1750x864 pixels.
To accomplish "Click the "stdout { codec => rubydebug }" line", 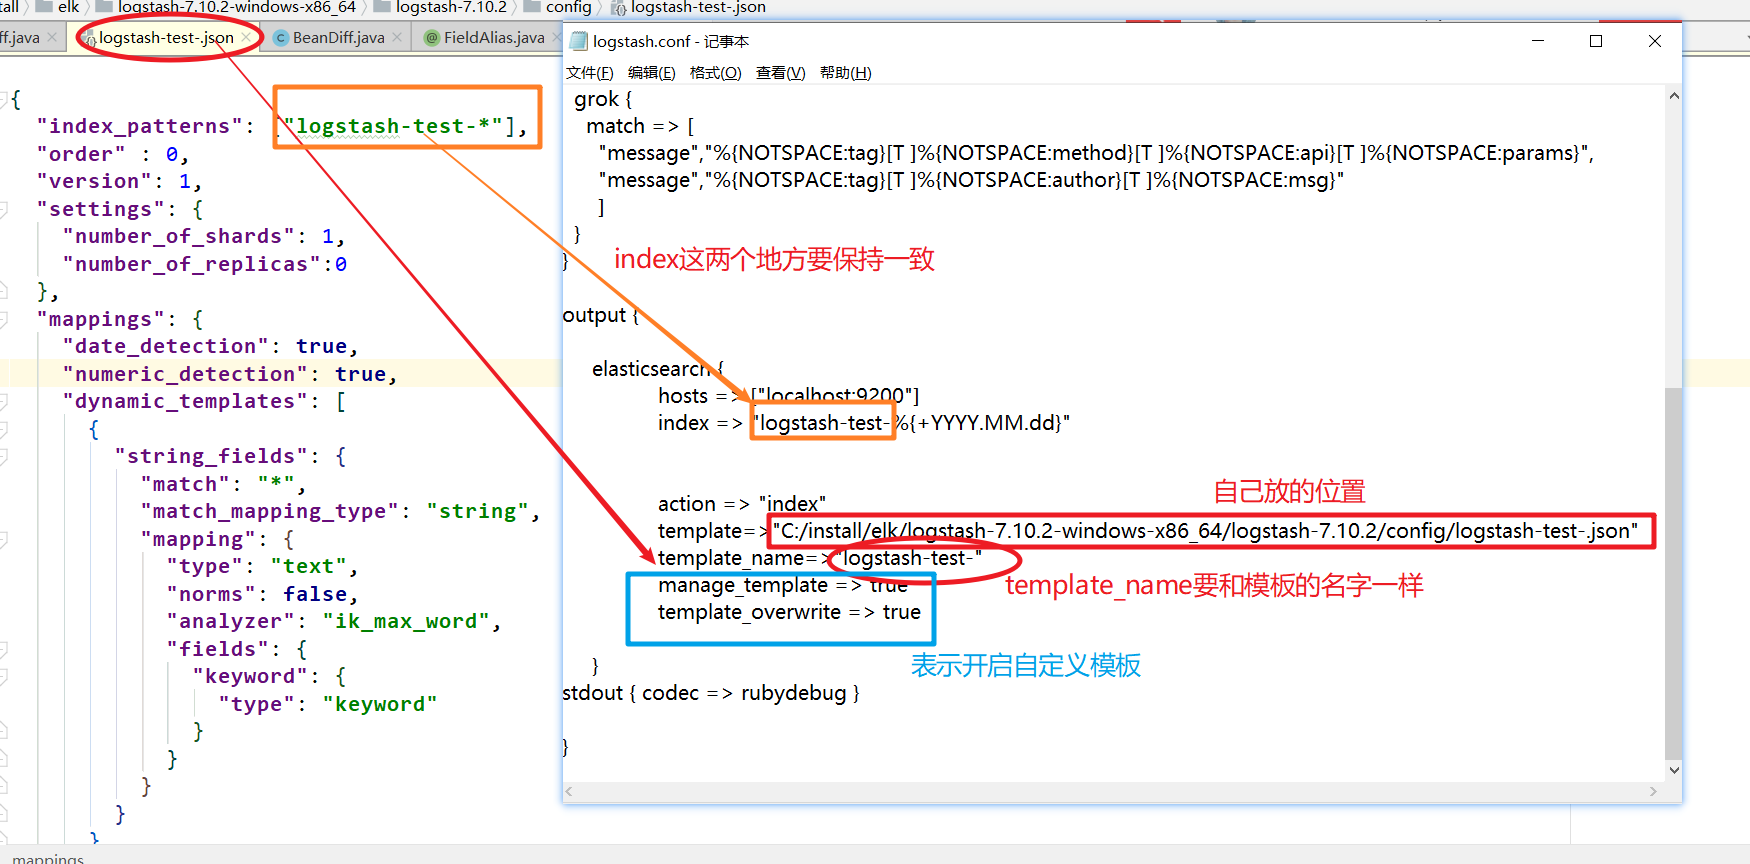I will tap(711, 693).
